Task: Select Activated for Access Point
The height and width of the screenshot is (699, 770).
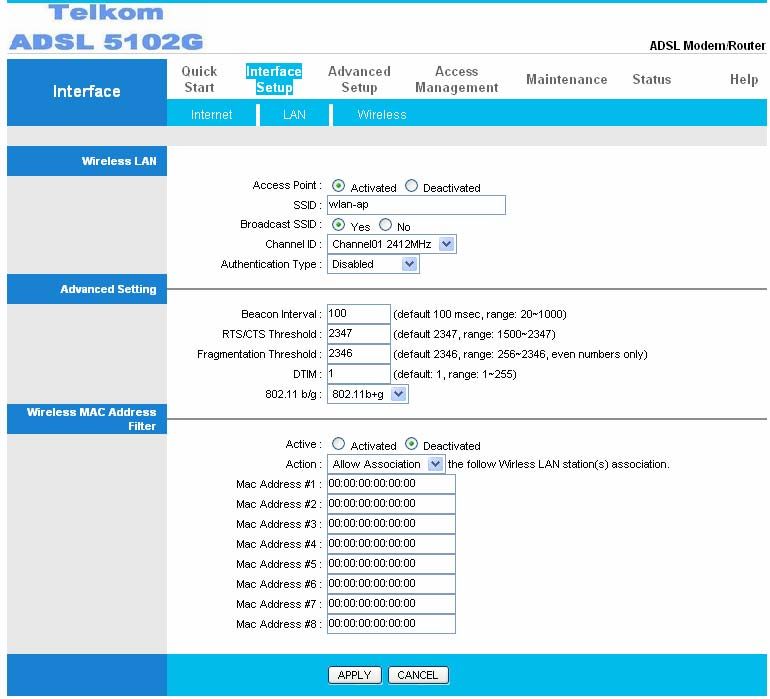Action: coord(338,186)
